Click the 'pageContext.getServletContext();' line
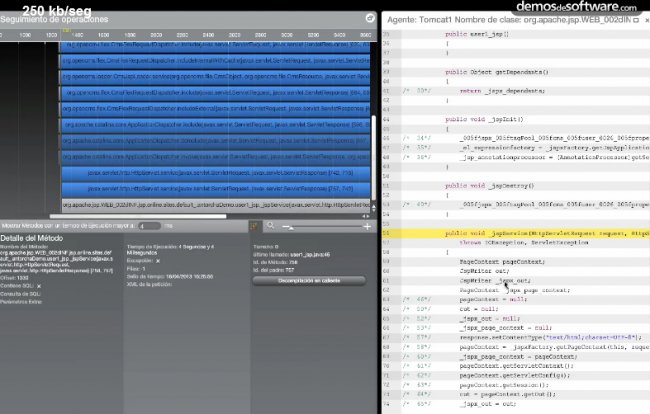The image size is (650, 414). click(x=517, y=366)
